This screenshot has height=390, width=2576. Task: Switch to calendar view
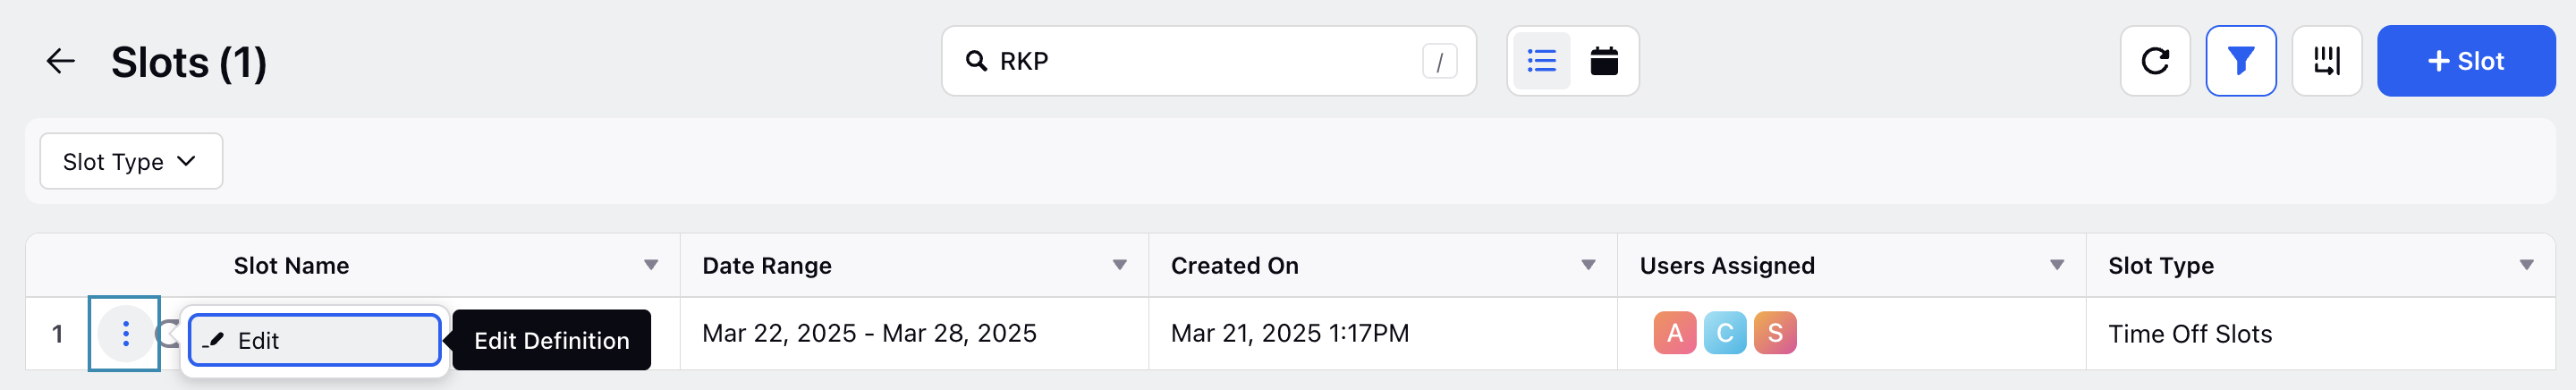pos(1604,61)
